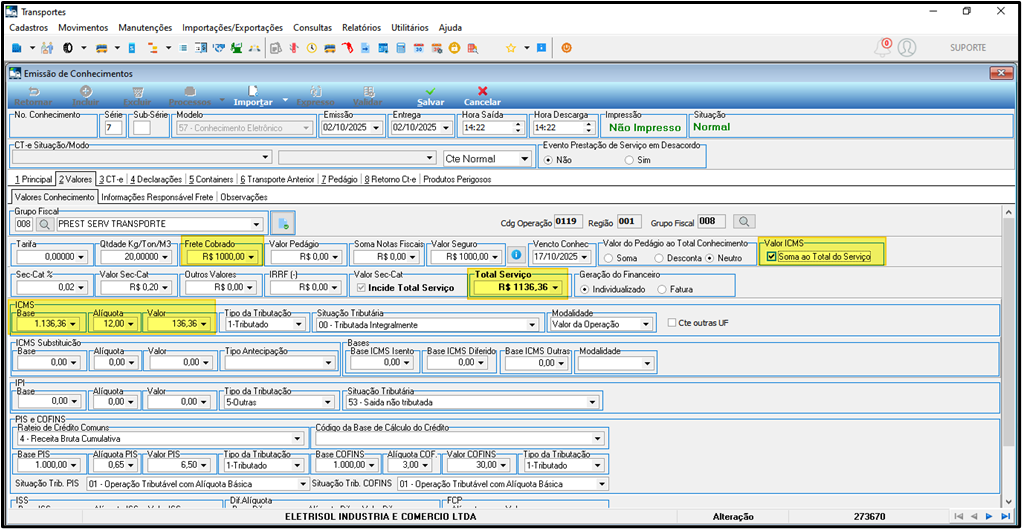Go to first record using the bottom navigation arrow
Image resolution: width=1022 pixels, height=529 pixels.
pos(958,517)
